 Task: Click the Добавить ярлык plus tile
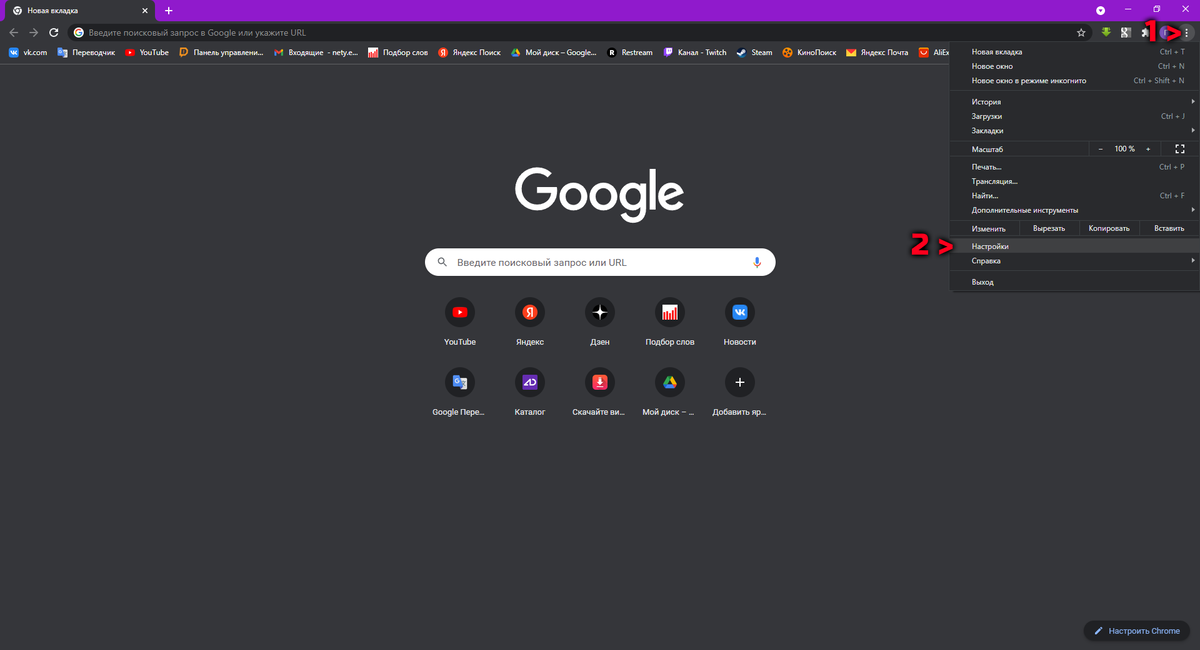pos(740,392)
